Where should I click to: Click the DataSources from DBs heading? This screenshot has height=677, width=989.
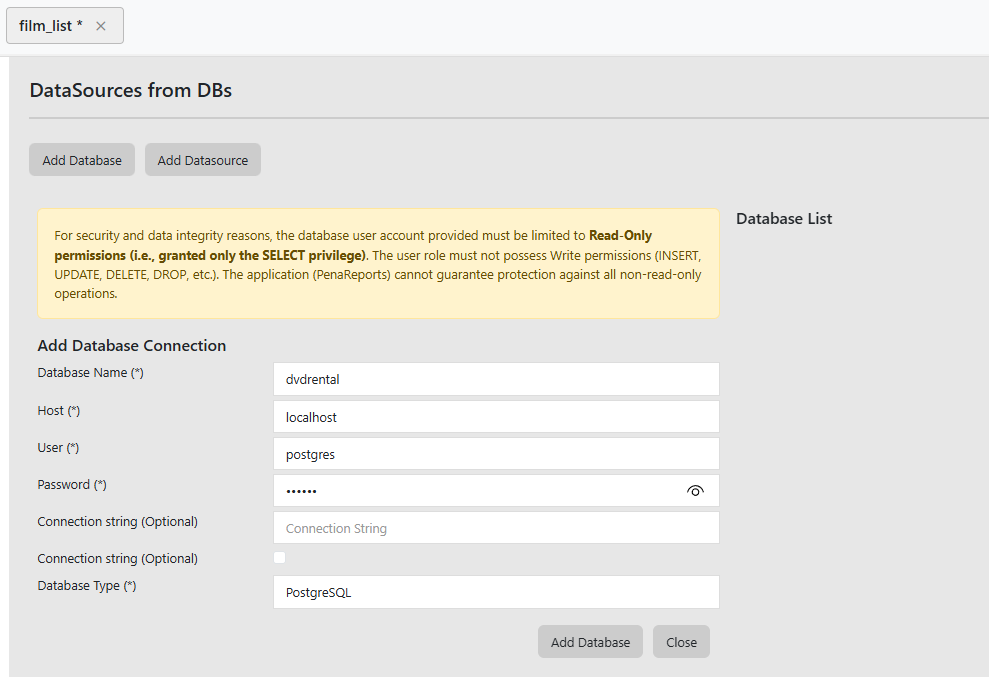point(130,90)
